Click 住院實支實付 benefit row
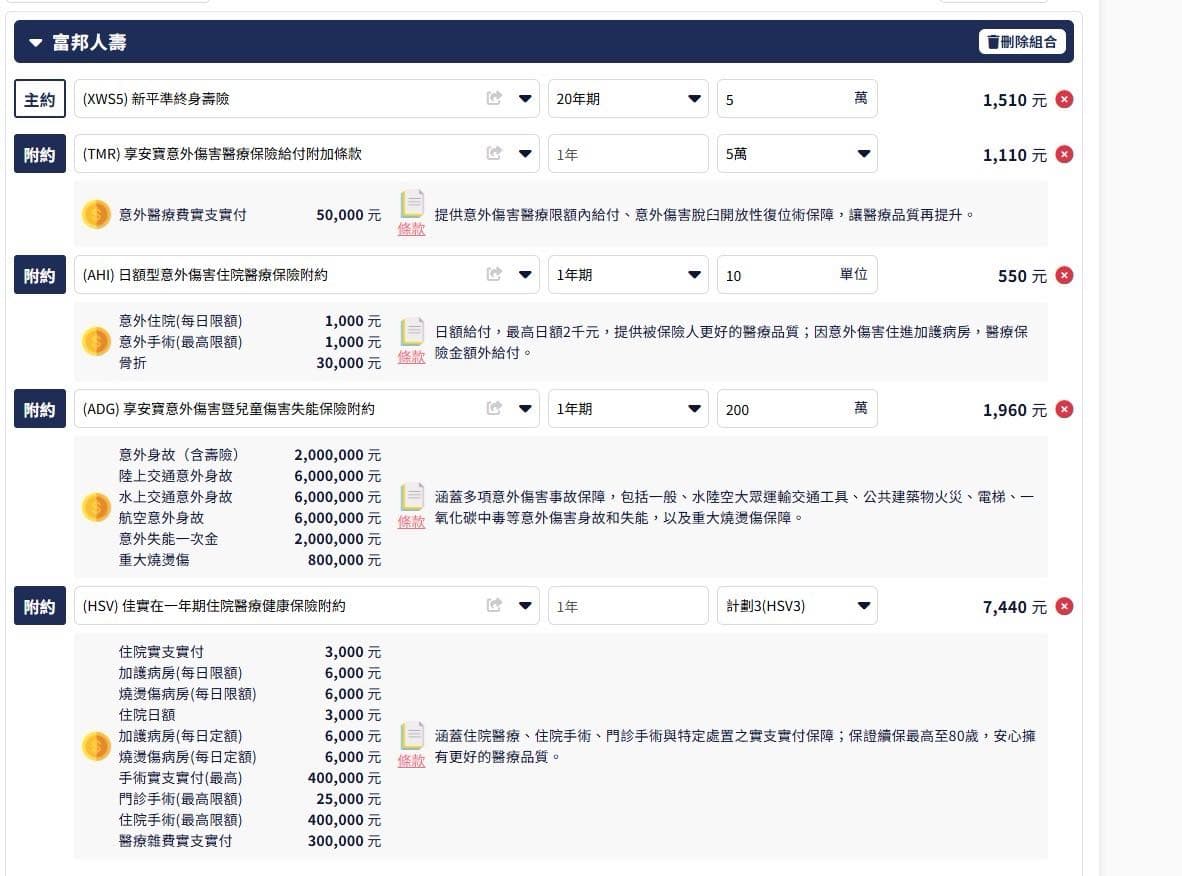Screen dimensions: 1182x876 pos(250,651)
